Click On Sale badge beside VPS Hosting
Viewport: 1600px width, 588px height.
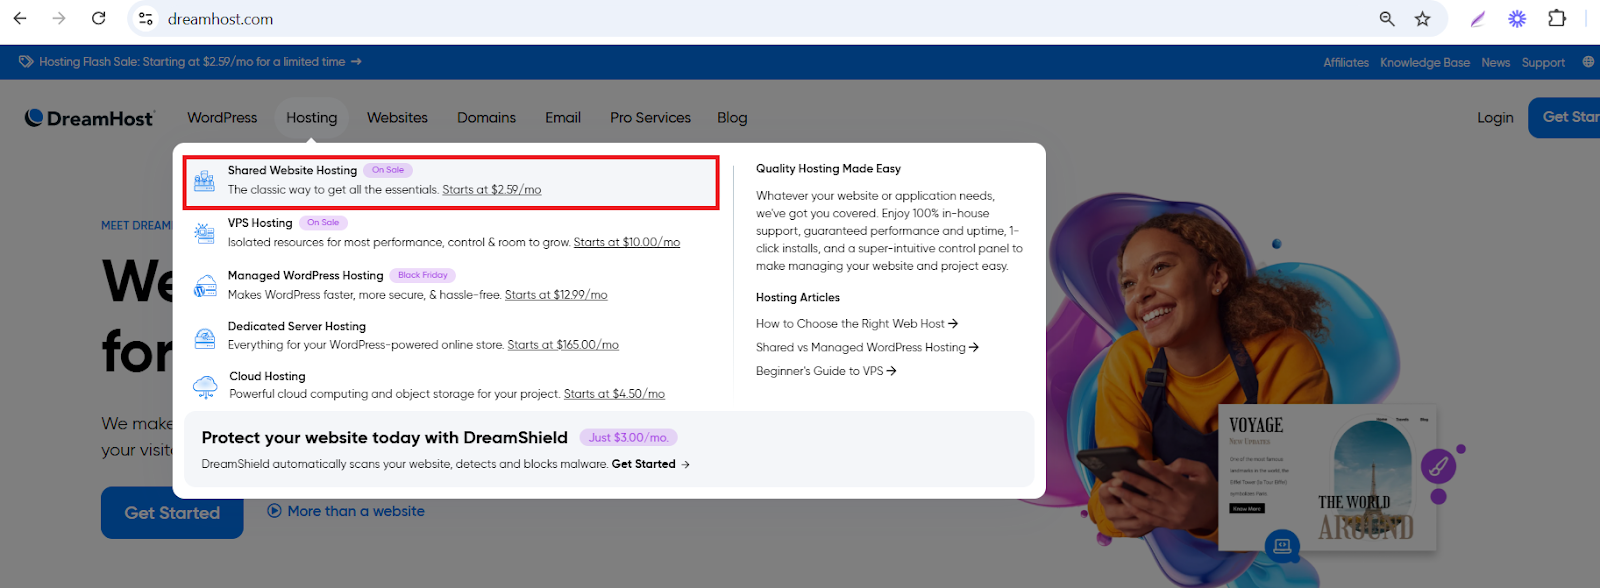click(x=323, y=223)
